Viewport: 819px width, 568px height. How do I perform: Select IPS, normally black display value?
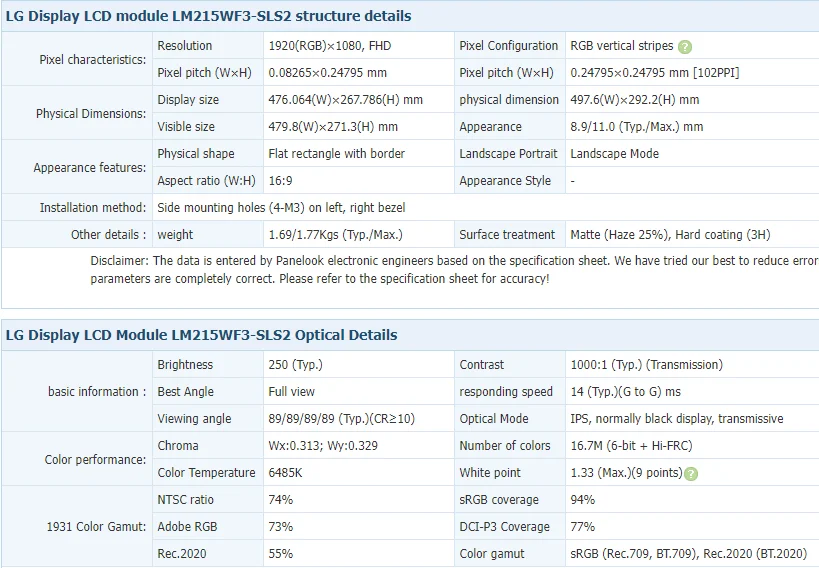pos(676,419)
